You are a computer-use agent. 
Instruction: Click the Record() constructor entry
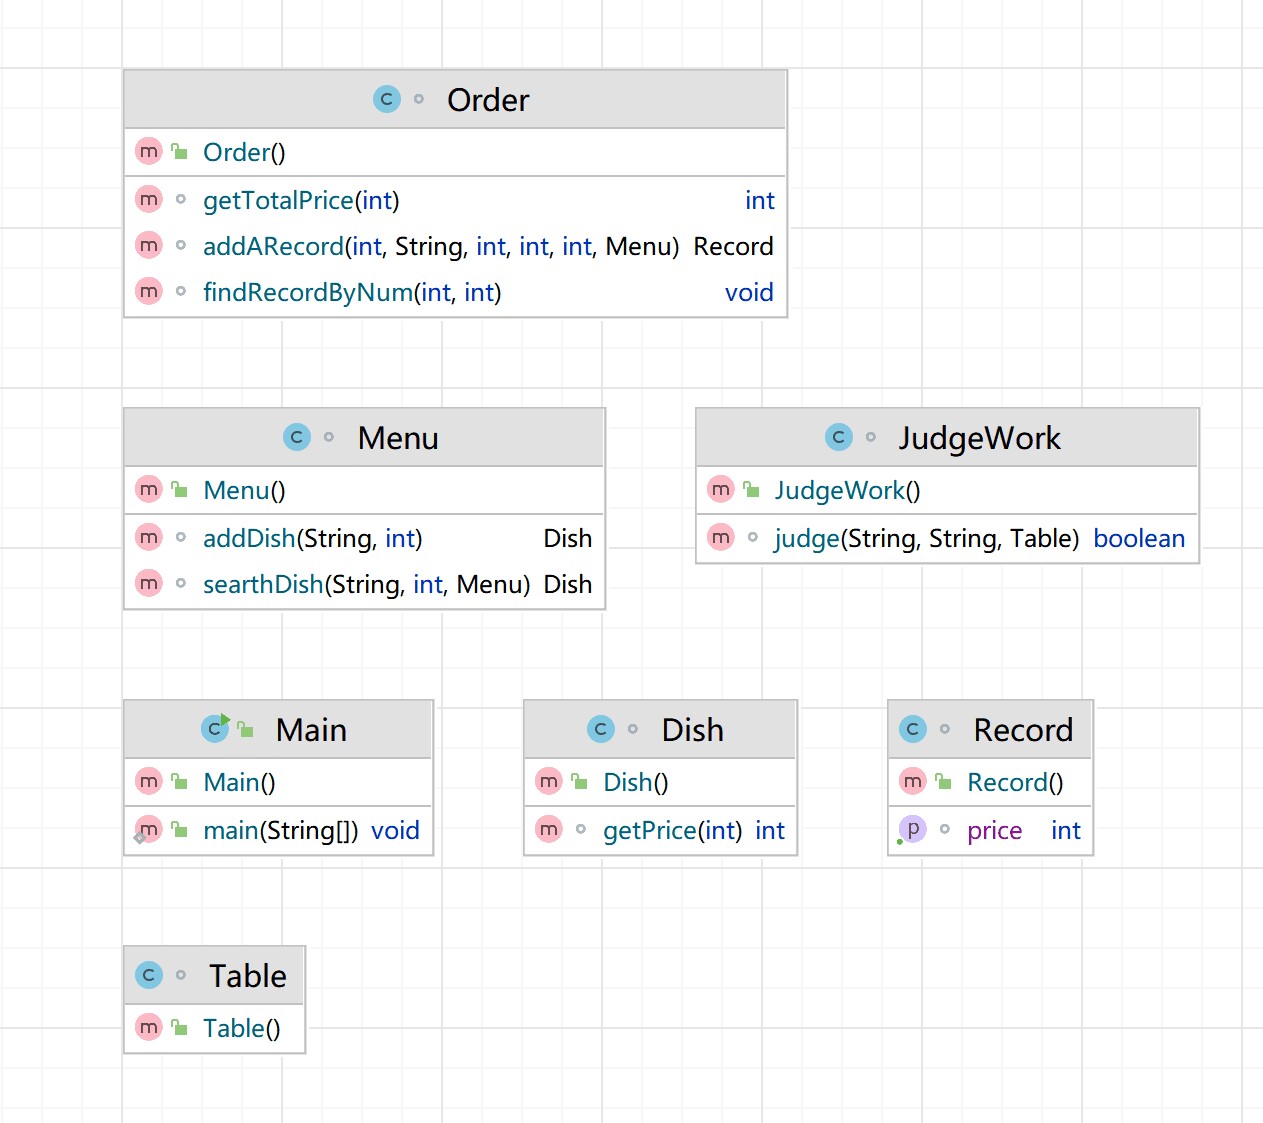[1014, 782]
